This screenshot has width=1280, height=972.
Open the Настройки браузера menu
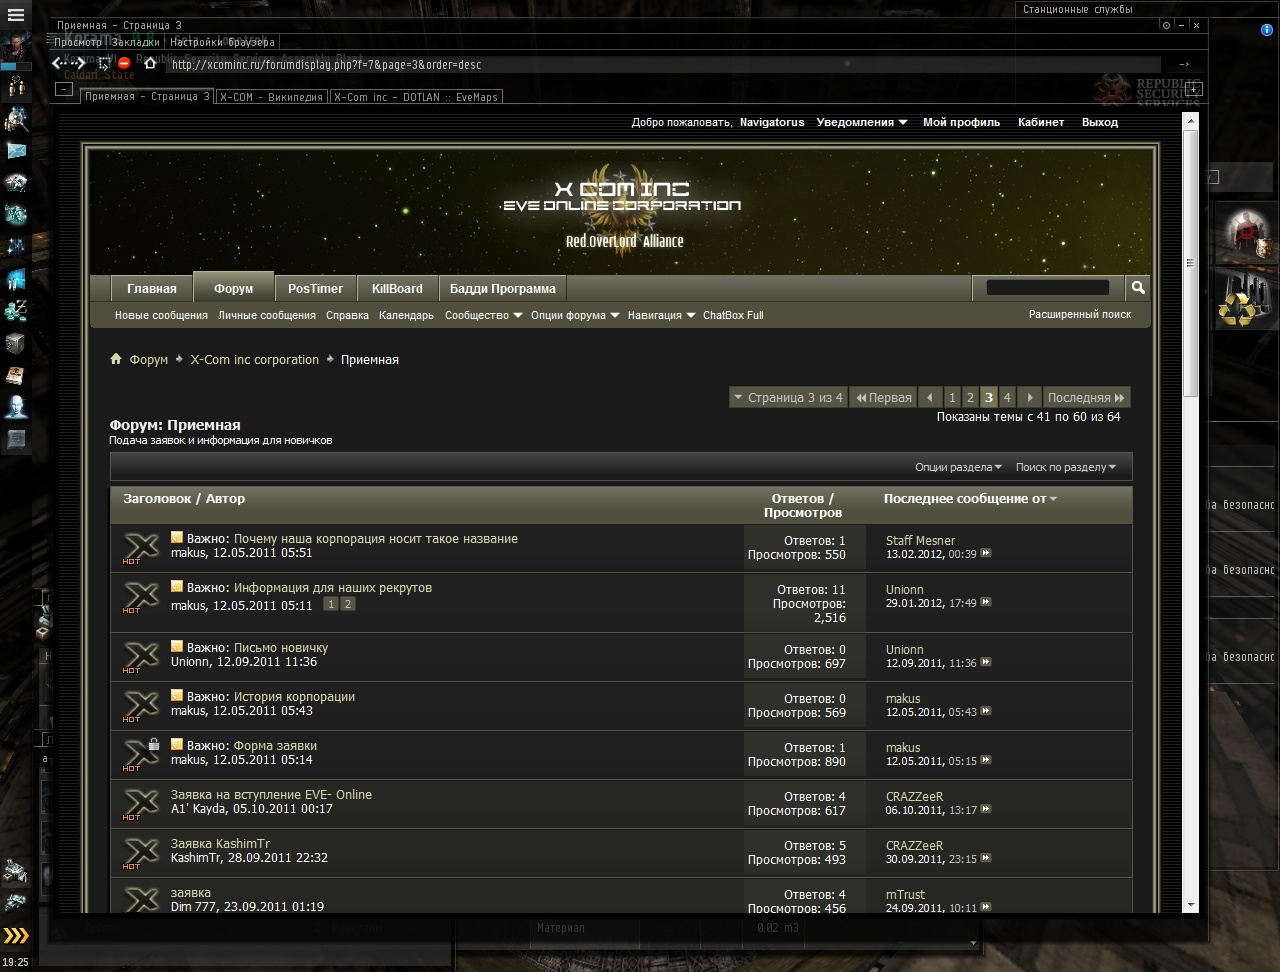pos(222,42)
